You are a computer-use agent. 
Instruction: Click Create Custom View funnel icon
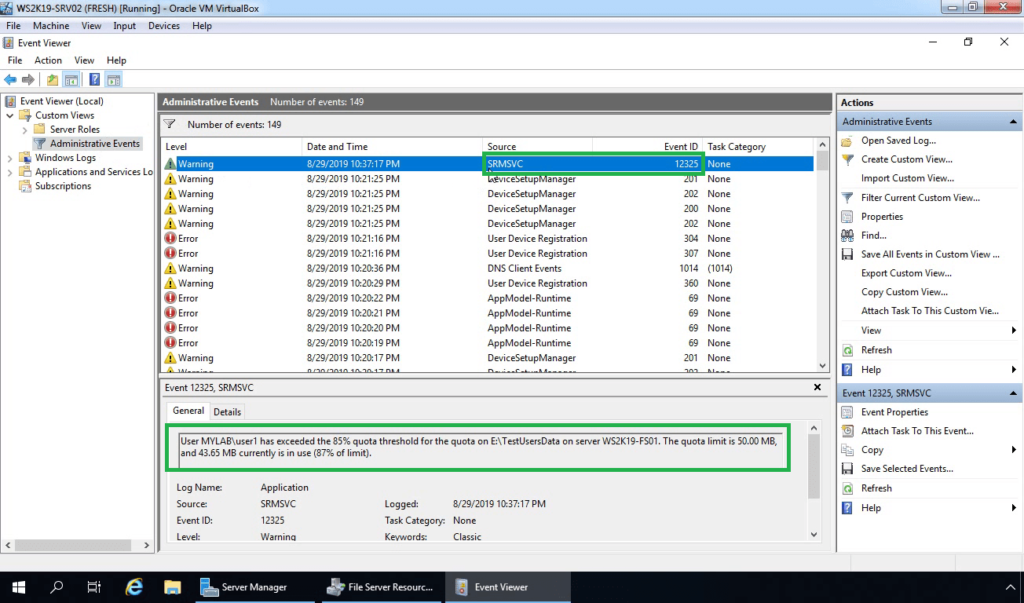coord(847,159)
